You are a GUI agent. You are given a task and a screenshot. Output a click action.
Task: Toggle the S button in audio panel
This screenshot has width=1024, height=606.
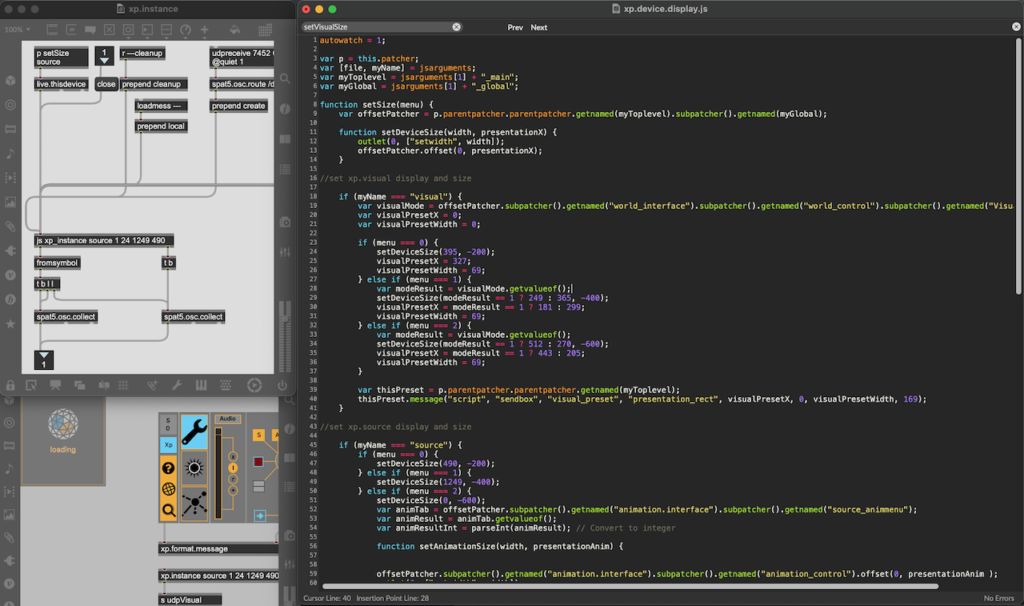click(x=257, y=434)
